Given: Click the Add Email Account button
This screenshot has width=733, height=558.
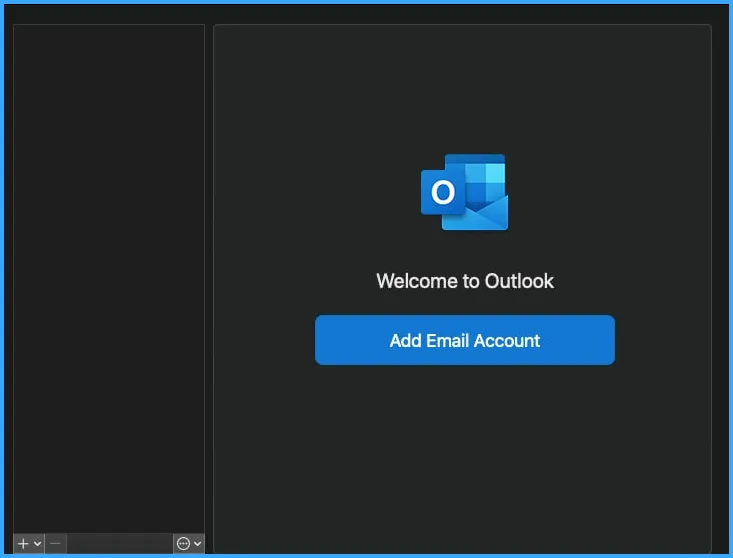Looking at the screenshot, I should point(465,340).
